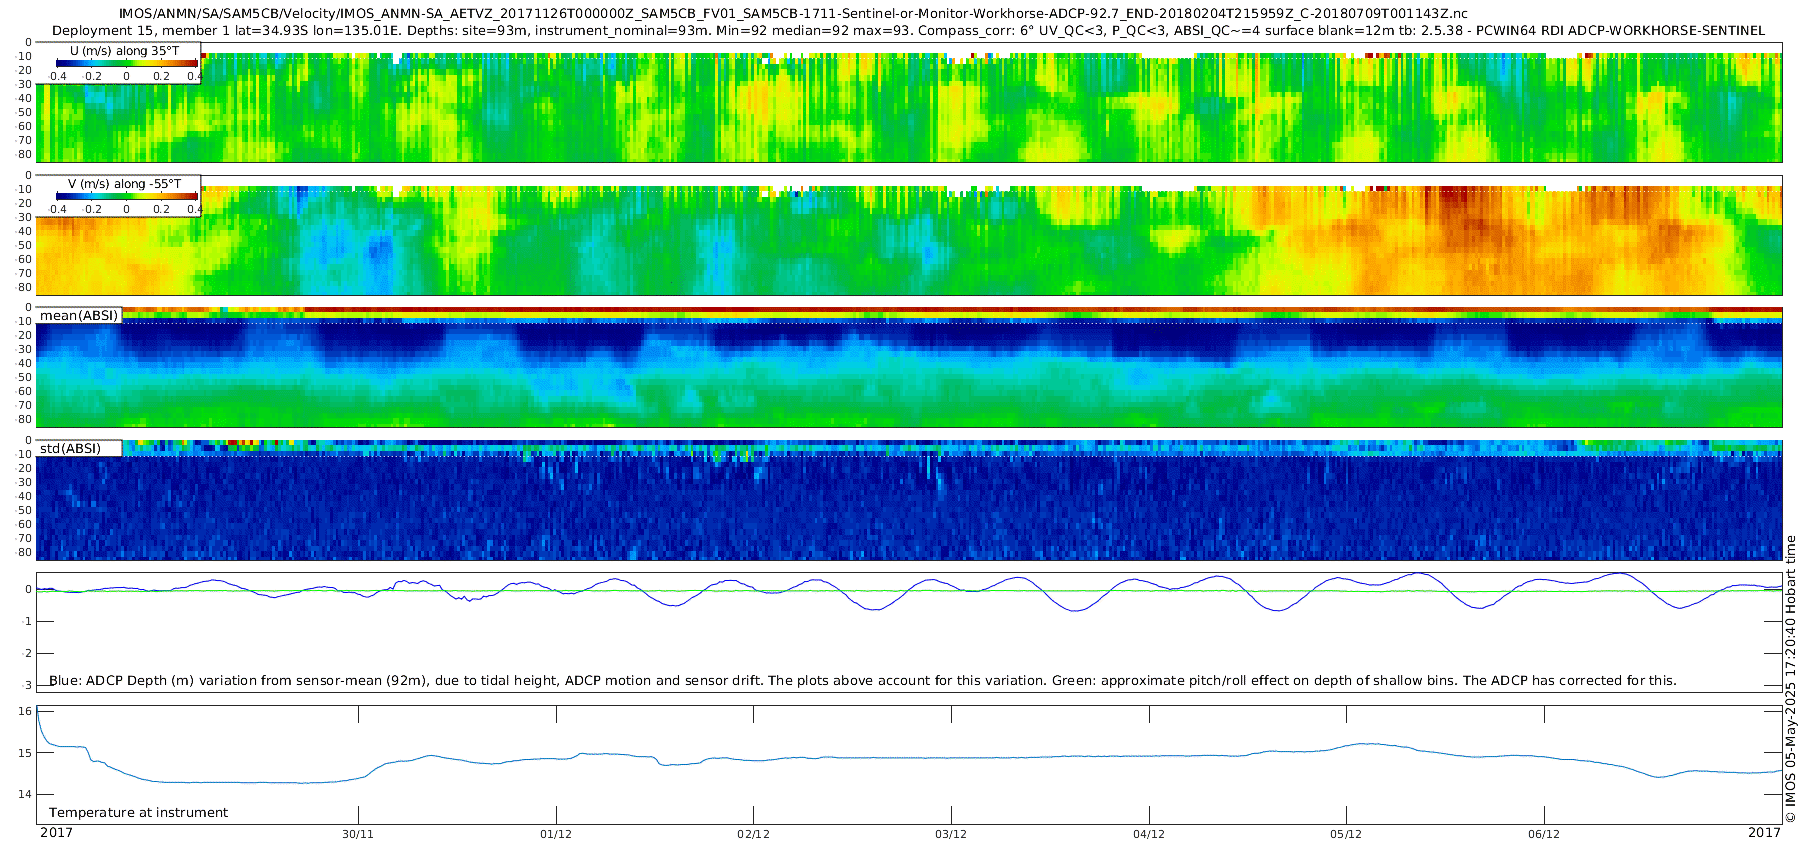This screenshot has width=1800, height=850.
Task: Click the IMOS file path title
Action: [793, 14]
